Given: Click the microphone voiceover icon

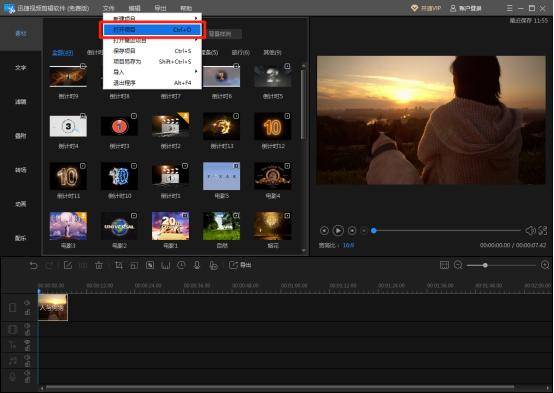Looking at the screenshot, I should (x=197, y=265).
